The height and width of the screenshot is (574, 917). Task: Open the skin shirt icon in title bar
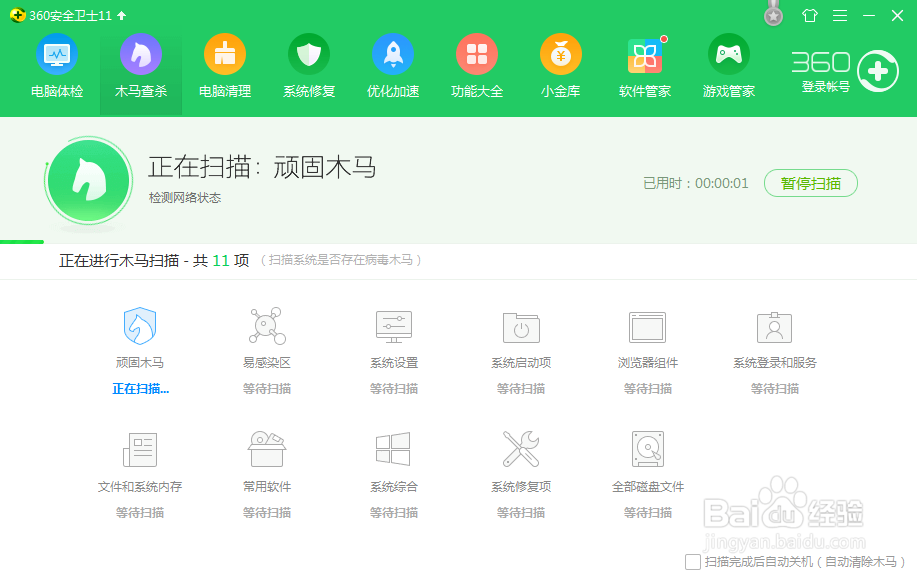pos(810,15)
